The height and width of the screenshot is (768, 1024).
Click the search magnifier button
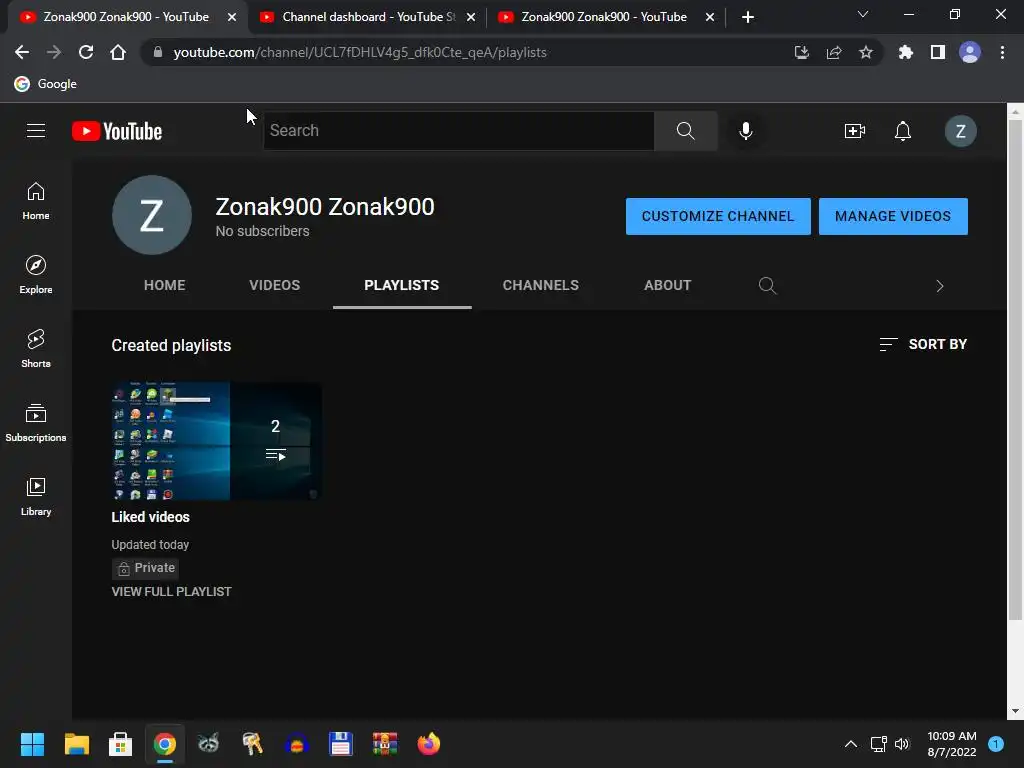point(685,131)
